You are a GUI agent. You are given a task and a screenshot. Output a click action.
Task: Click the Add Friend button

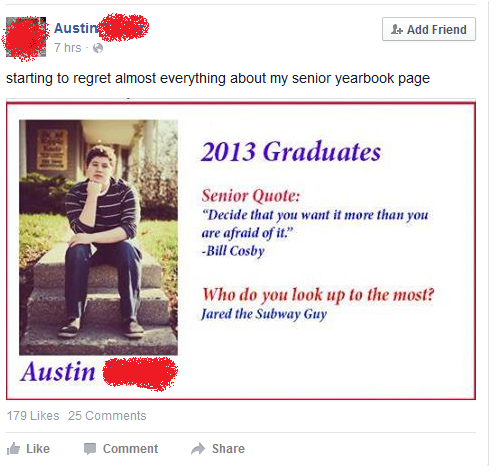point(429,29)
